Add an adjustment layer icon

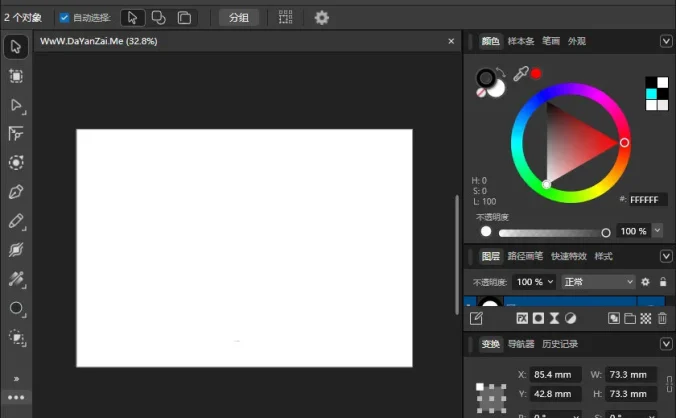pyautogui.click(x=570, y=318)
